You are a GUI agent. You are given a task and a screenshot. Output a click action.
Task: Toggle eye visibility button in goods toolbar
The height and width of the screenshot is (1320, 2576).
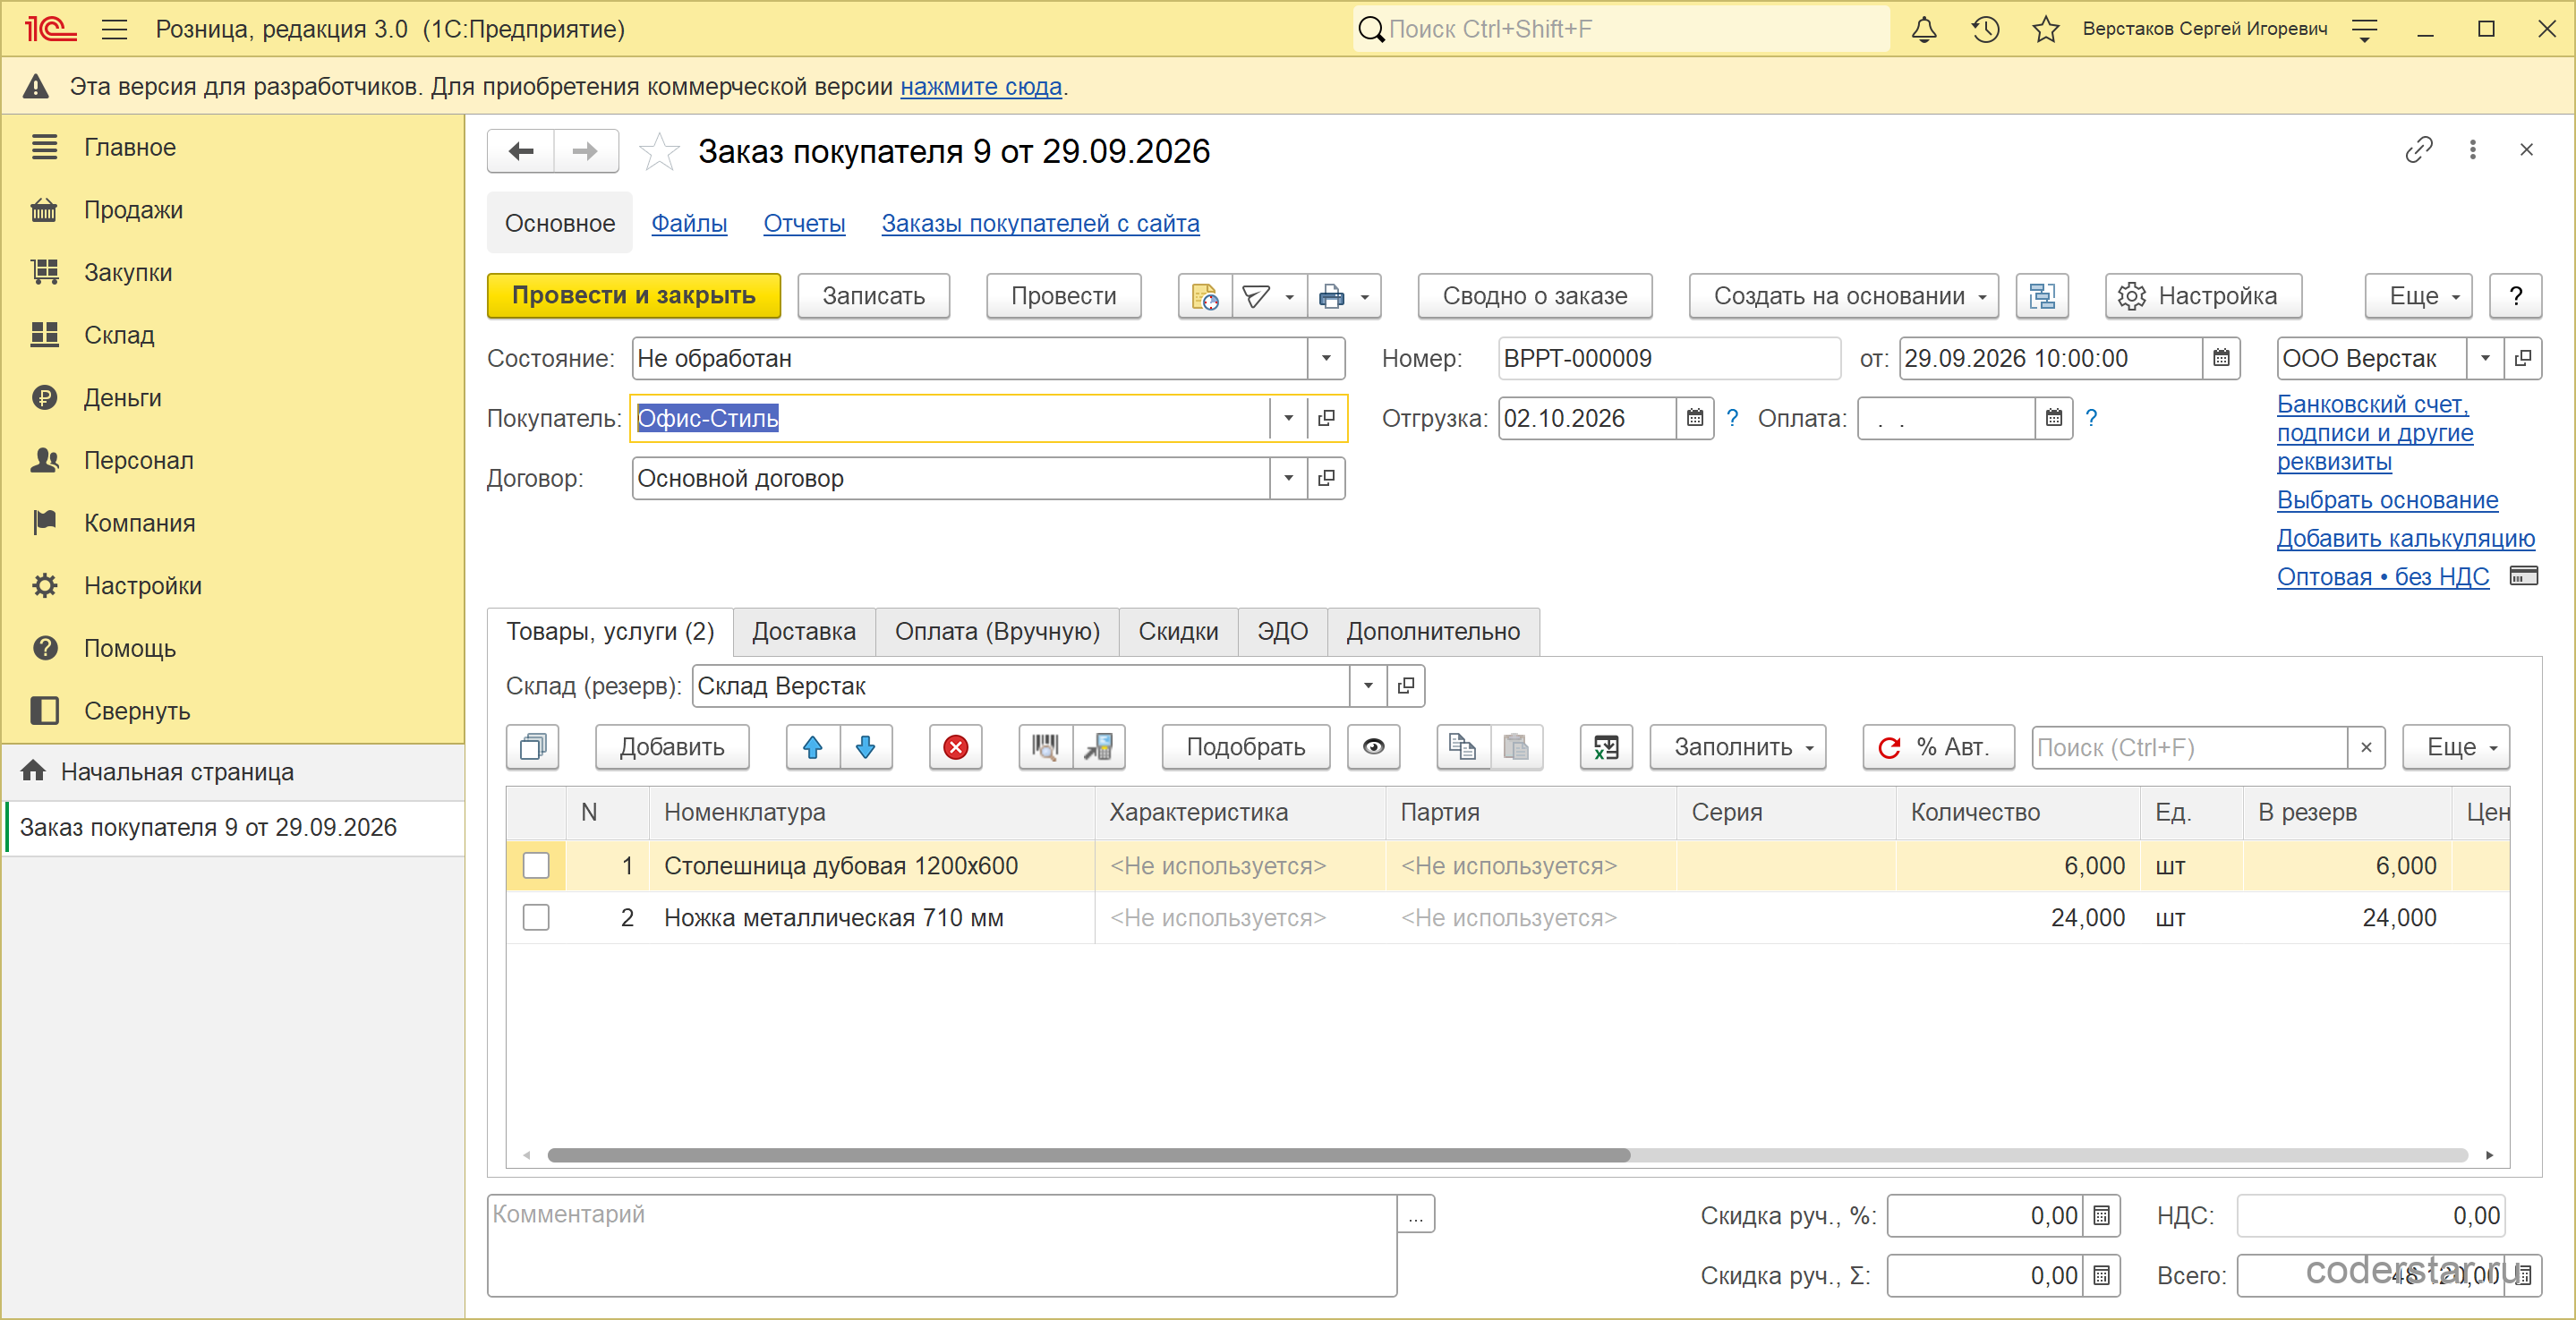click(x=1374, y=747)
